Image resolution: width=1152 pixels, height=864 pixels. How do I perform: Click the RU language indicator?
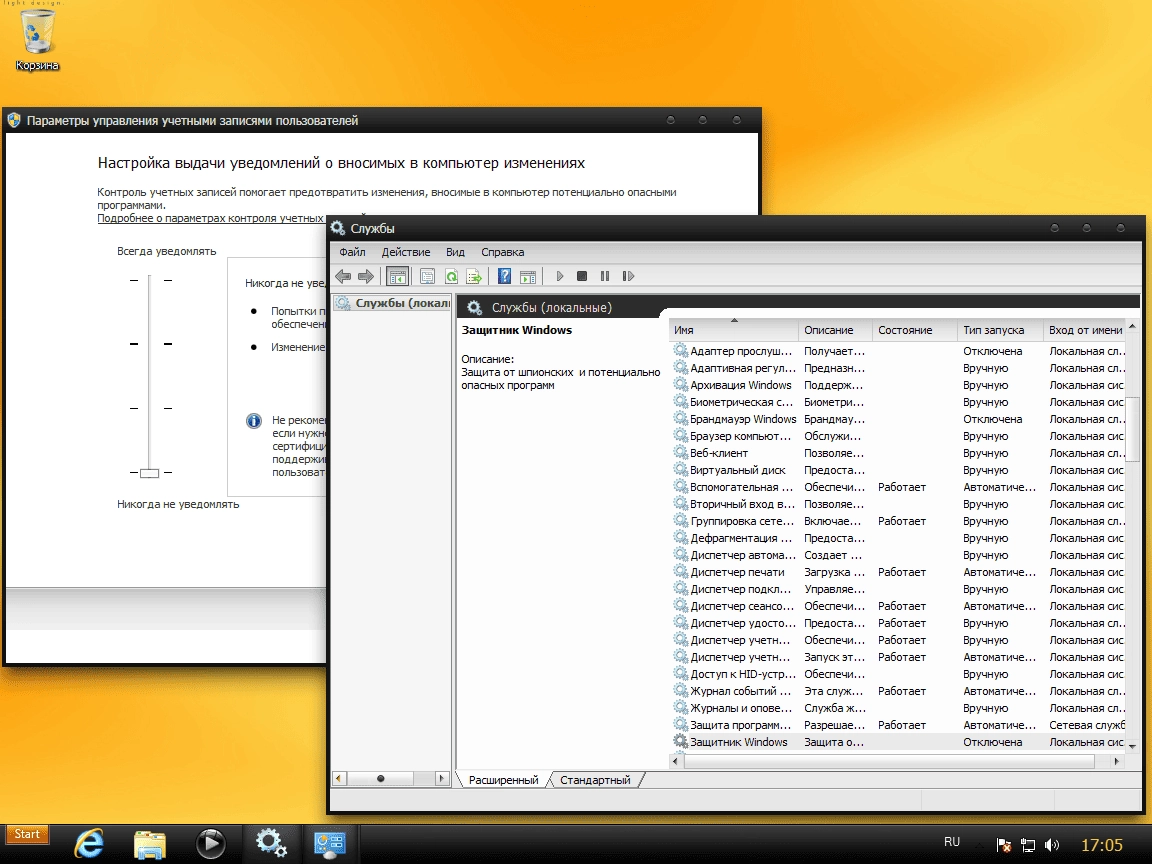[952, 842]
